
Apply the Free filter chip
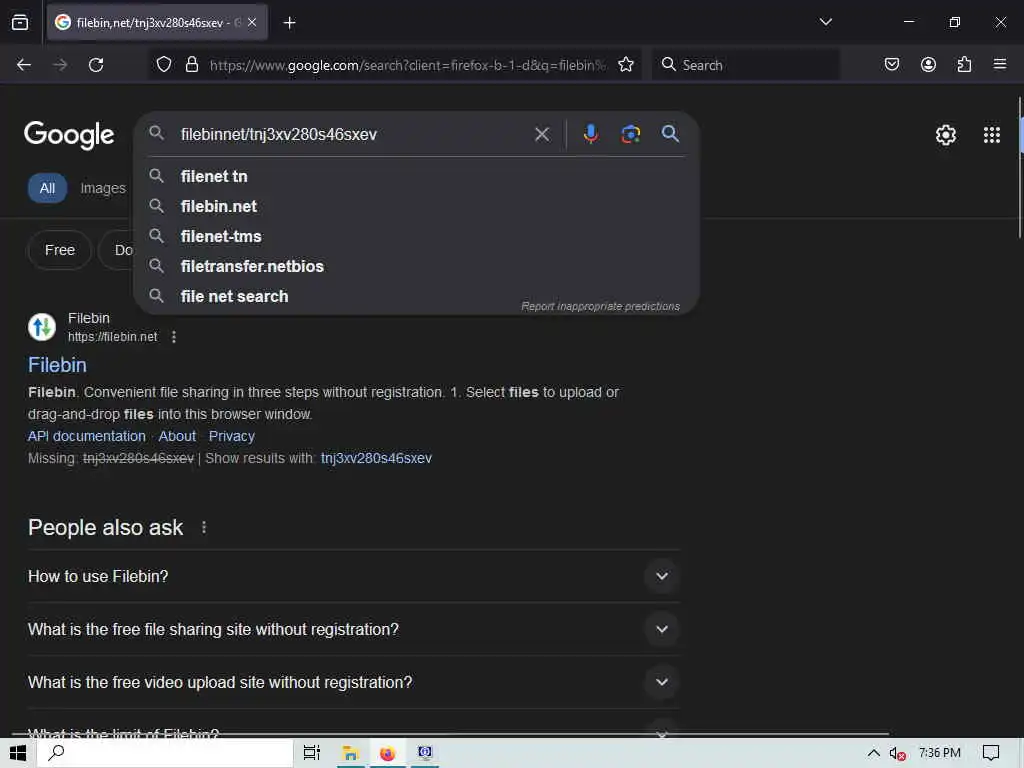[59, 250]
